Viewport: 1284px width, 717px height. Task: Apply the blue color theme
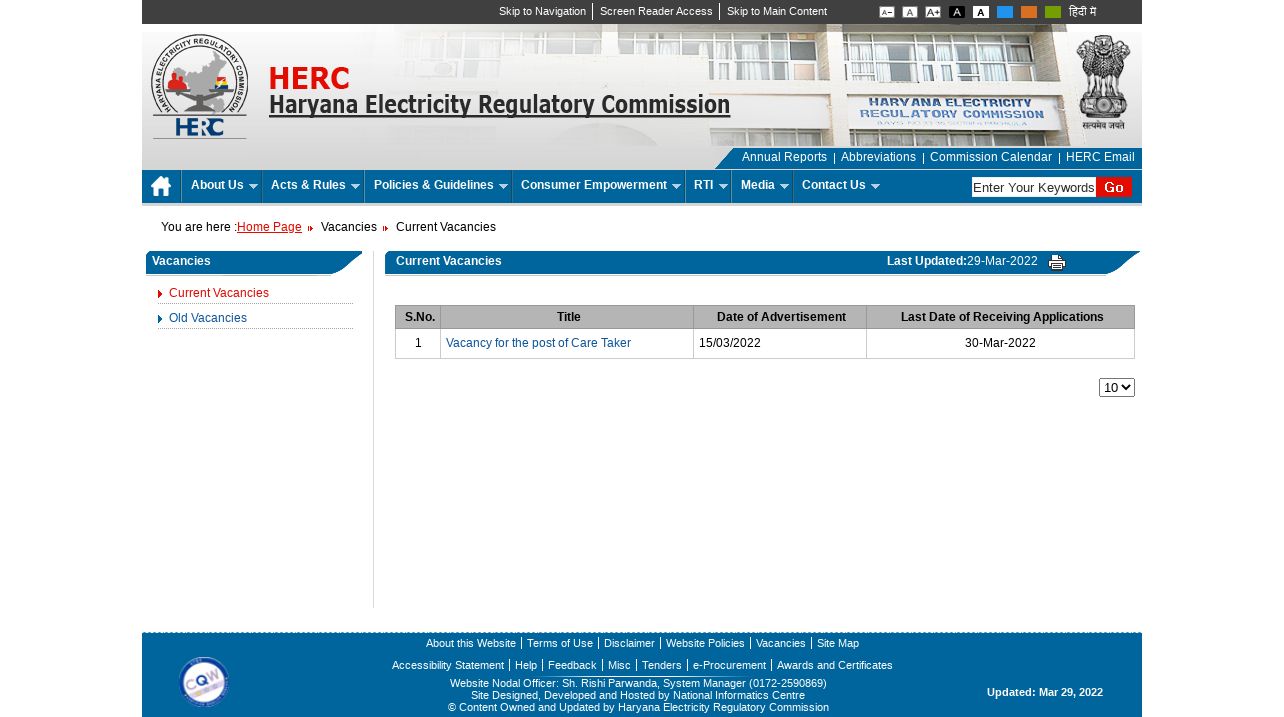[x=1005, y=12]
